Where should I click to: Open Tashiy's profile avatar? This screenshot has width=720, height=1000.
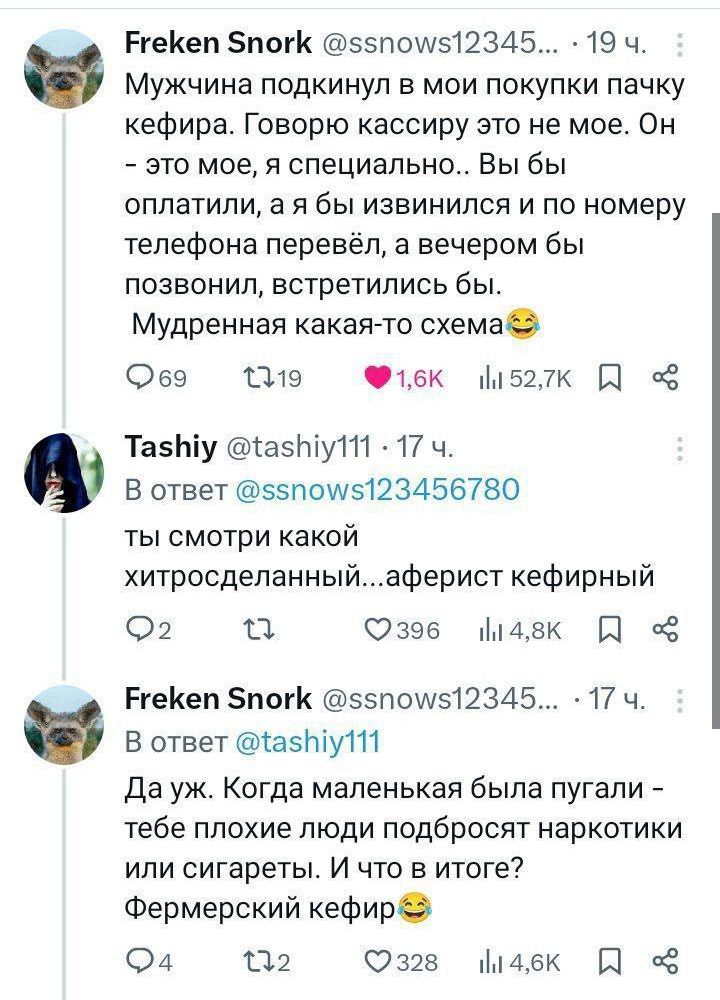(64, 473)
